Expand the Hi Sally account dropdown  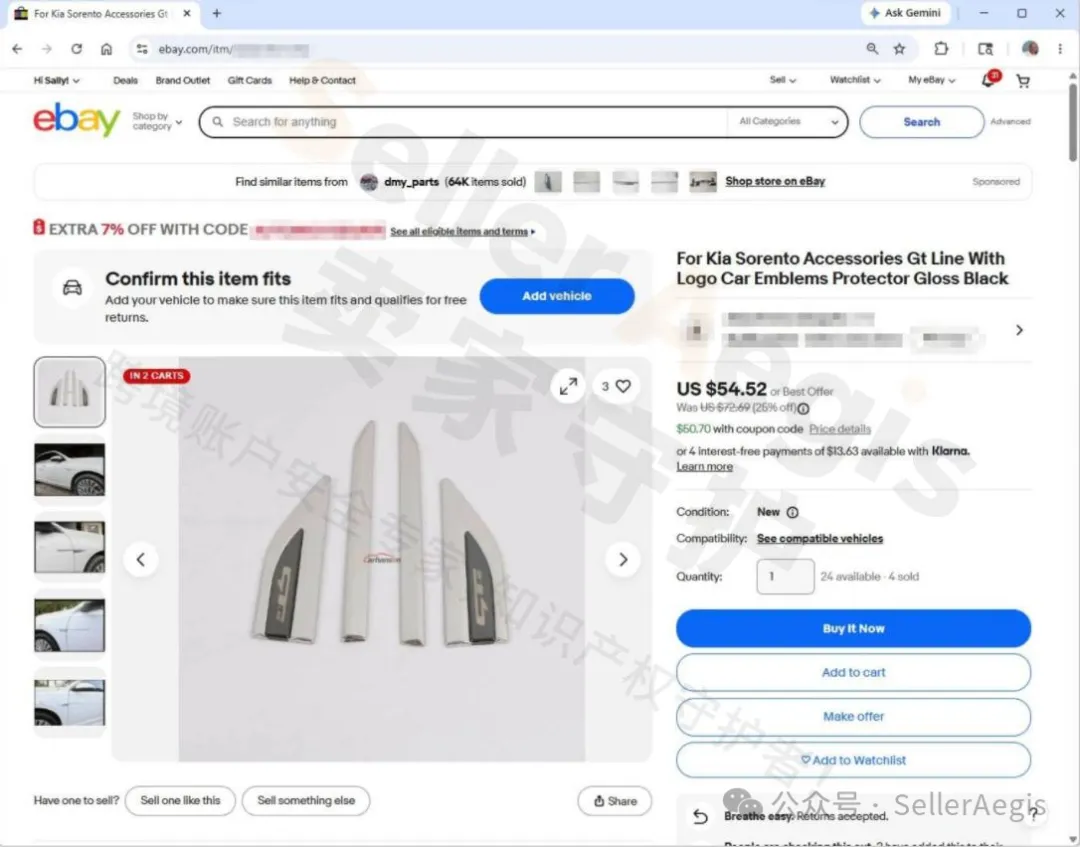56,81
